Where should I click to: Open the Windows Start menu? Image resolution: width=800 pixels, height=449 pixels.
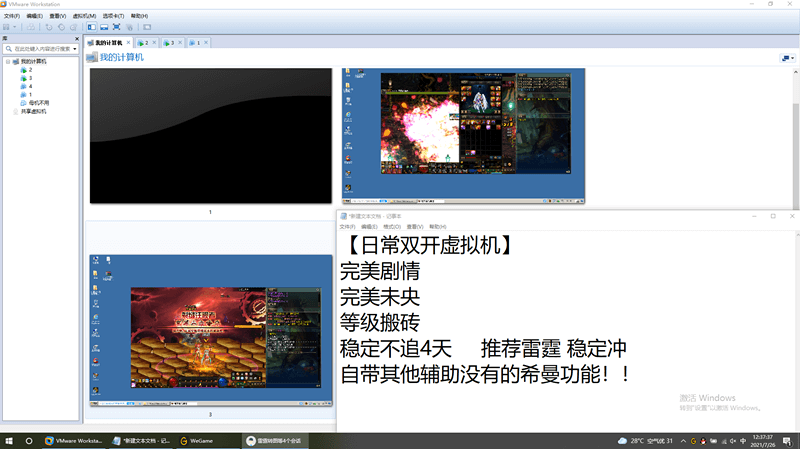pos(9,441)
